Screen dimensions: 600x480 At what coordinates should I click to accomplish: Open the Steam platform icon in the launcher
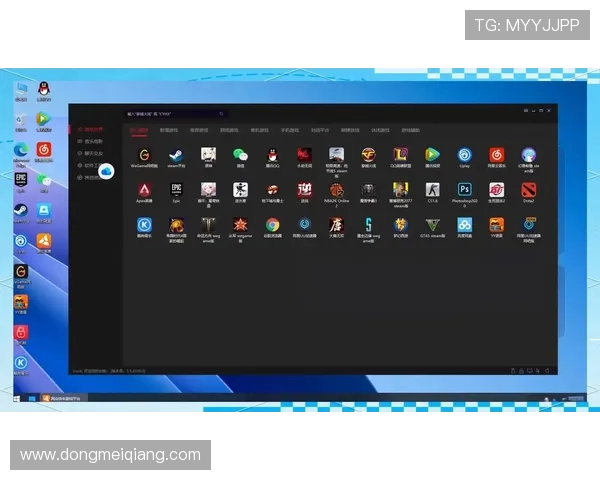175,155
